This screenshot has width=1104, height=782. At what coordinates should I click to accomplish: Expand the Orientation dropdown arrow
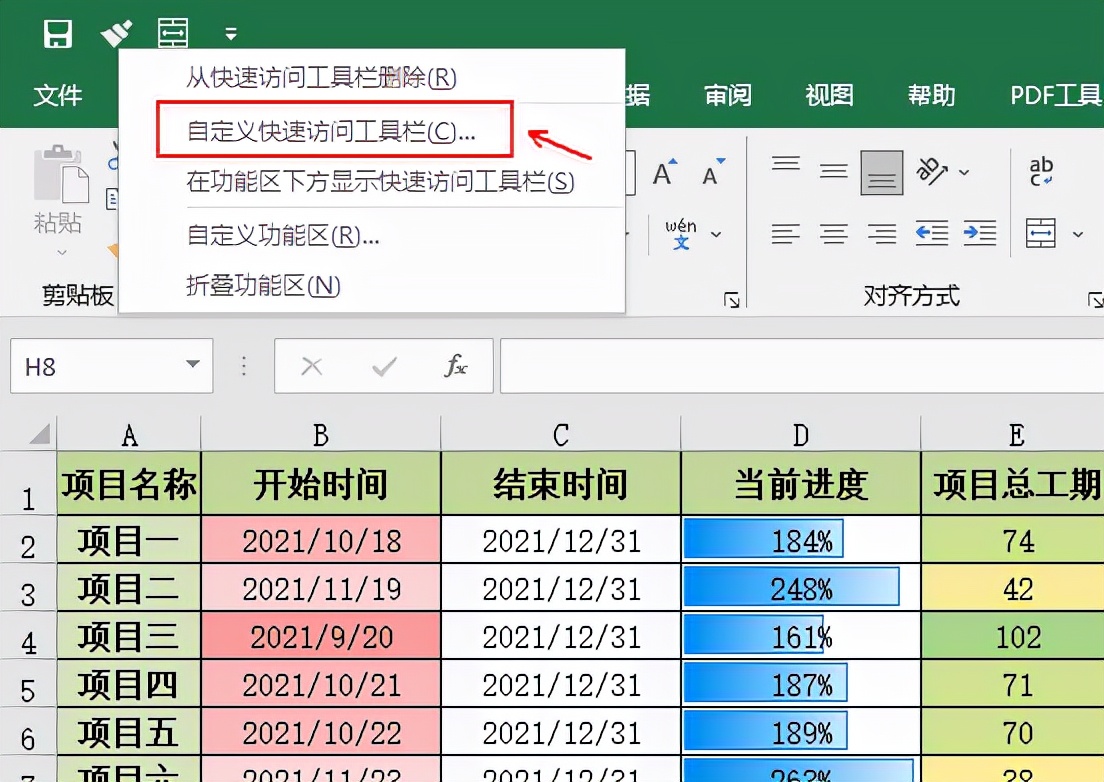click(x=965, y=172)
